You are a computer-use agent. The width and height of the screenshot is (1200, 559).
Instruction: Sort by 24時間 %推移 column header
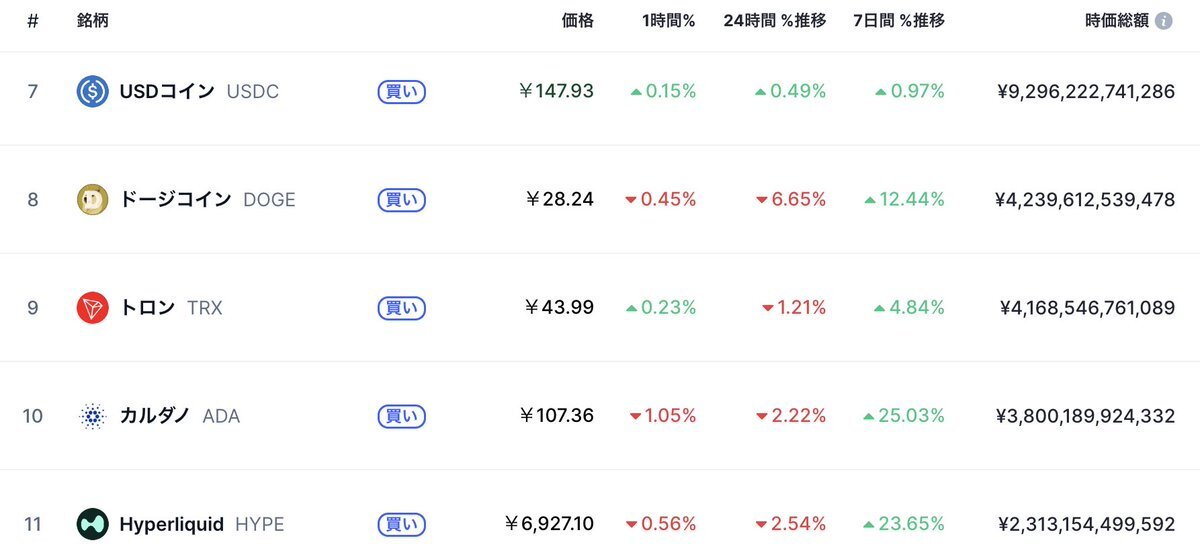coord(775,20)
